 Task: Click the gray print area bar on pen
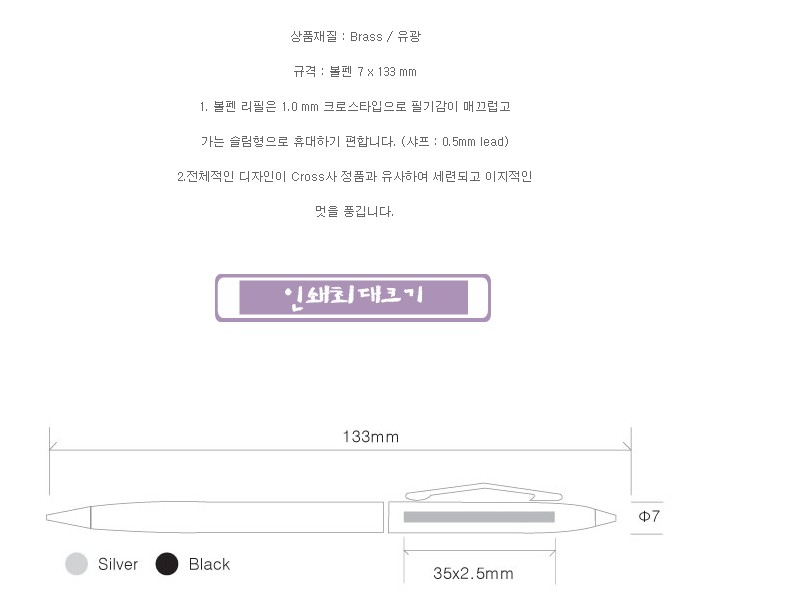479,517
